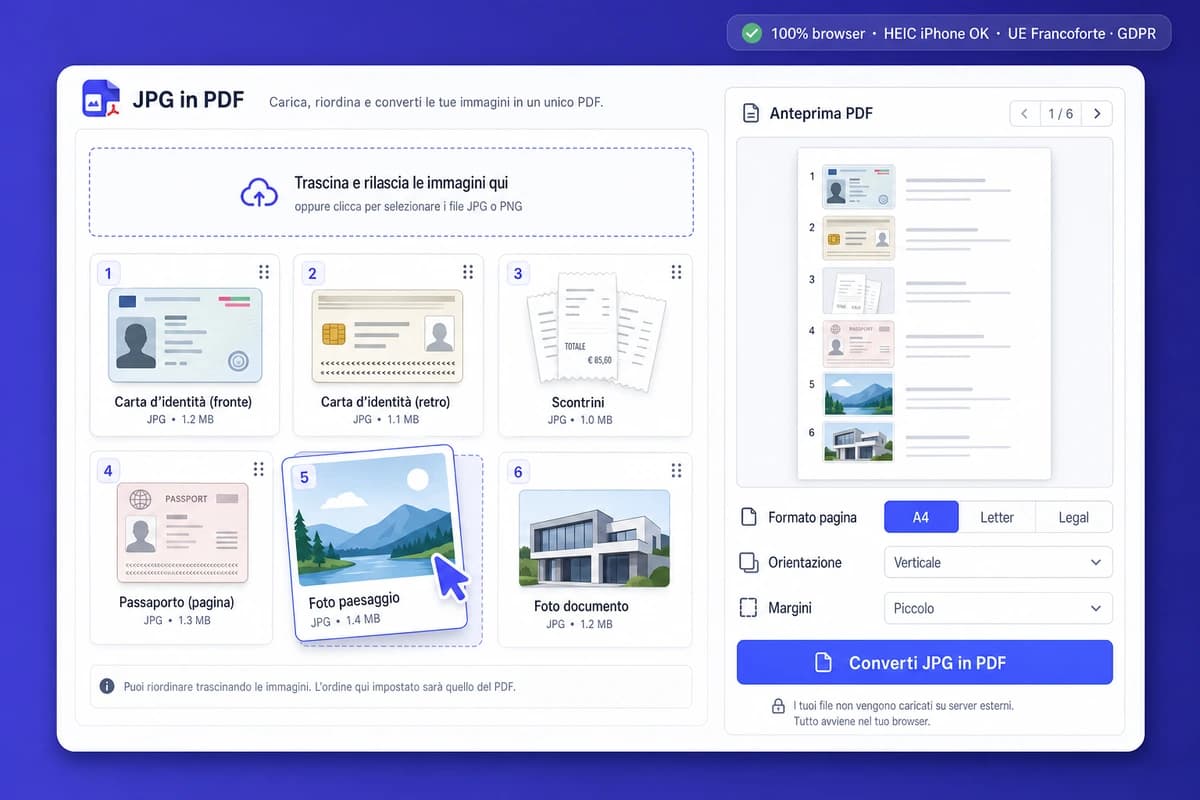Click the green checkmark badge icon
The height and width of the screenshot is (800, 1200).
click(x=751, y=33)
